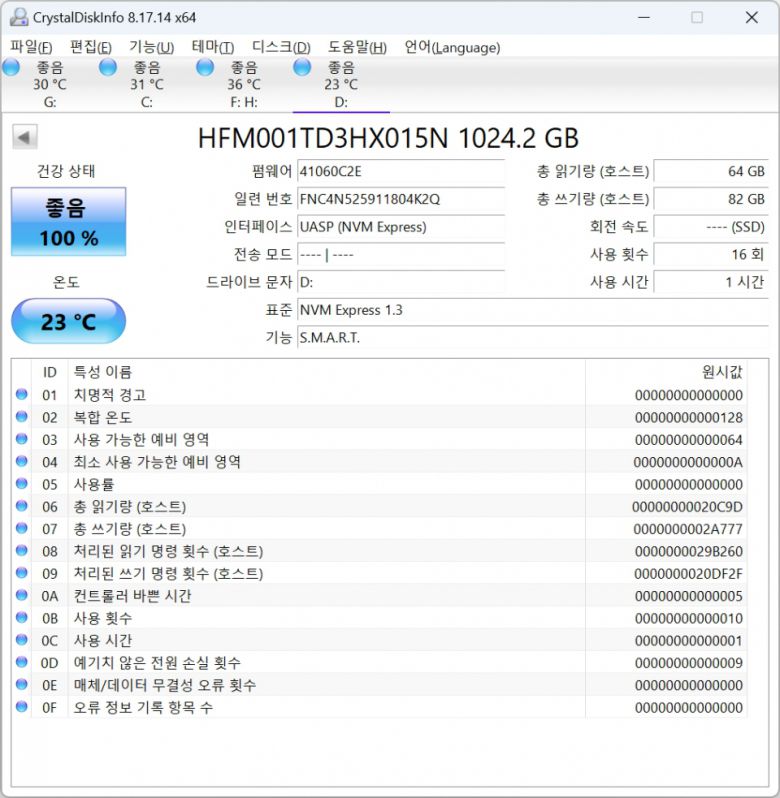Click status dot for 04 최소 사용 가능한 예비 영역

21,462
